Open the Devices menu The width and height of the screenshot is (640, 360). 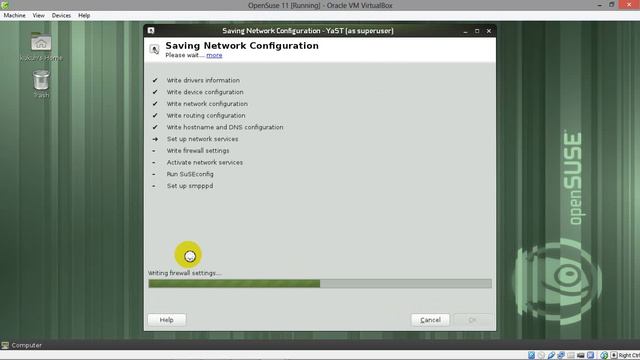click(61, 16)
